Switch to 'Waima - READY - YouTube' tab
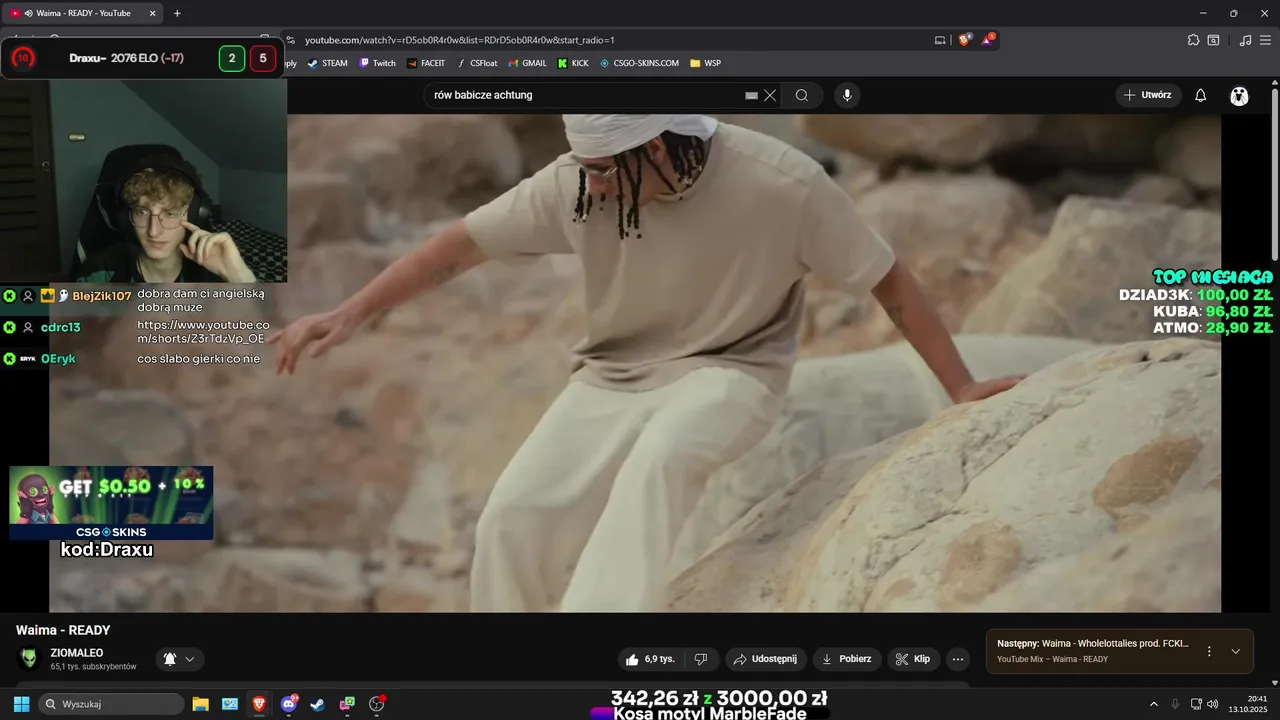The height and width of the screenshot is (720, 1280). 83,13
